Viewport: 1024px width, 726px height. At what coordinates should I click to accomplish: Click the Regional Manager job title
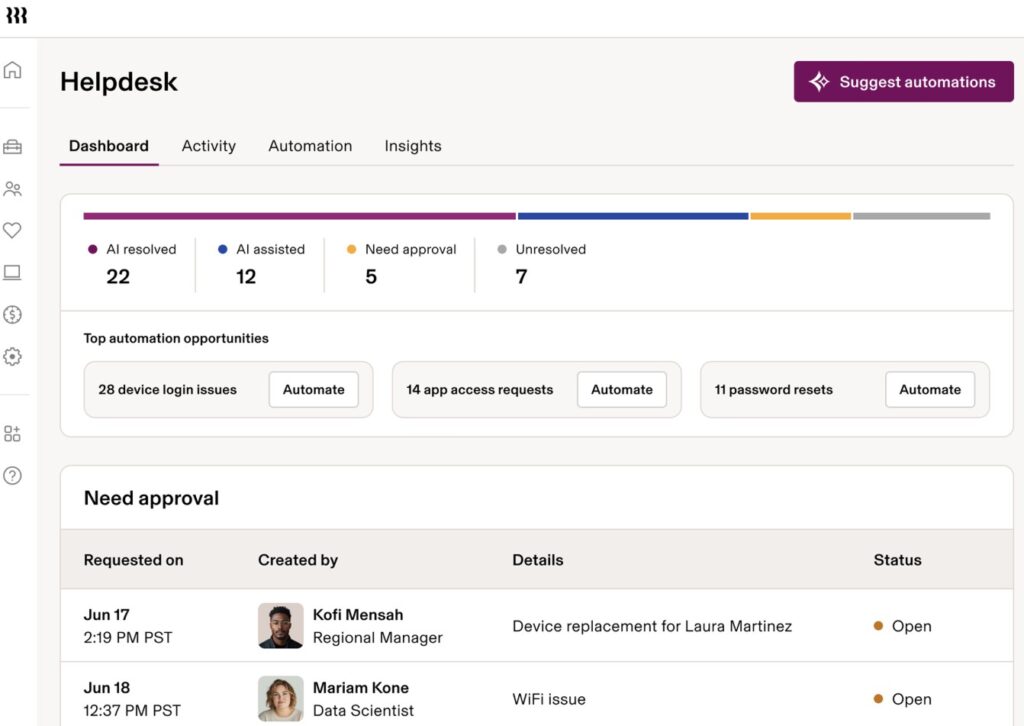coord(377,638)
